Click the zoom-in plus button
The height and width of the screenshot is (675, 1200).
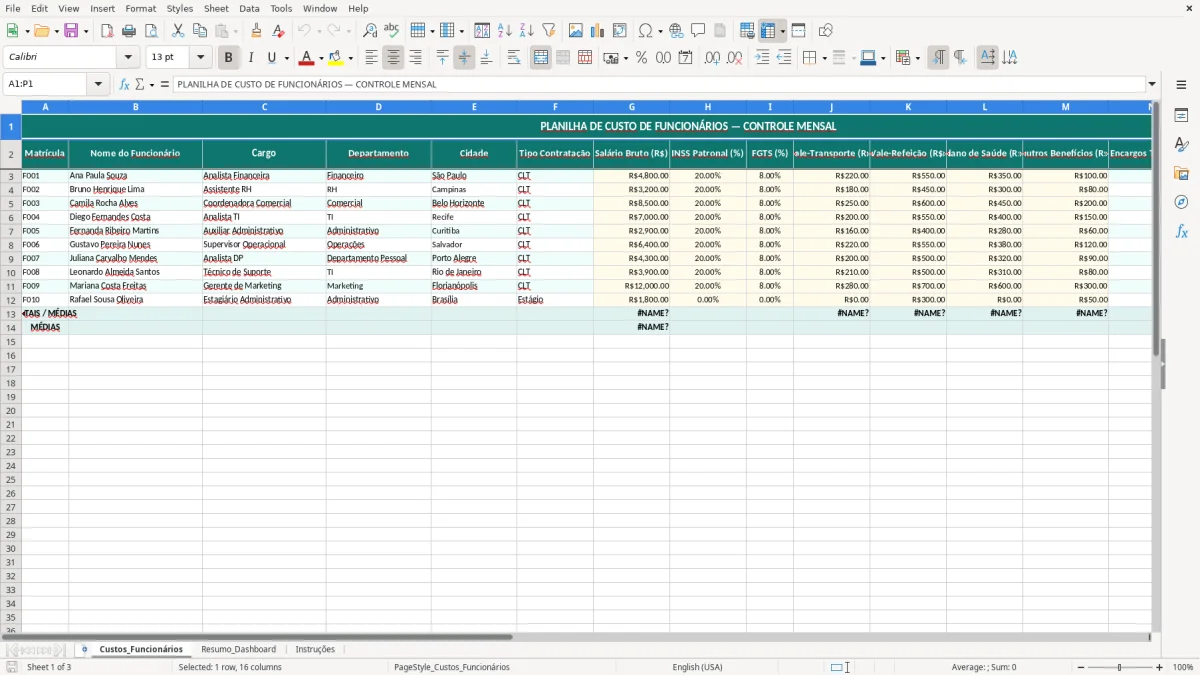click(1160, 667)
